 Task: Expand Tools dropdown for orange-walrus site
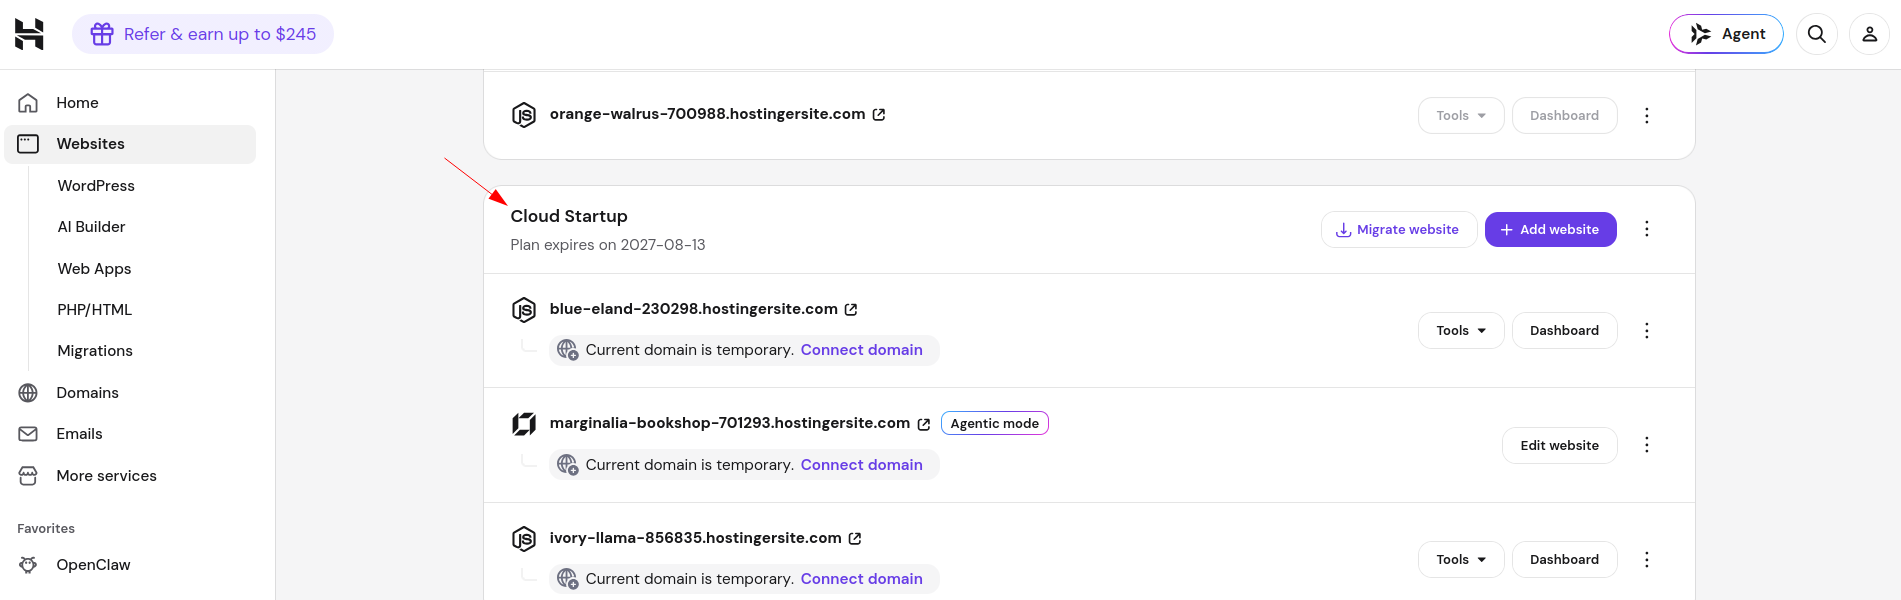pyautogui.click(x=1461, y=116)
